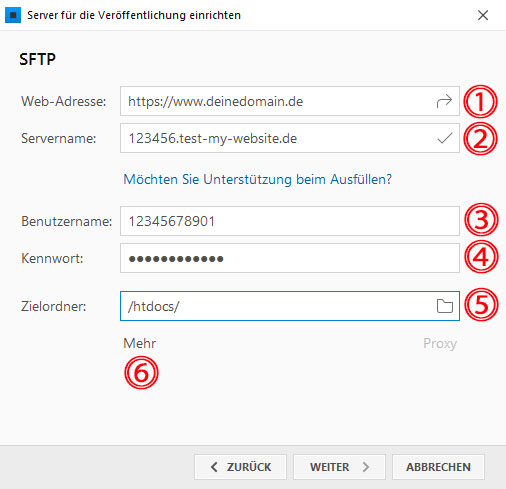
Task: Click into the Zielordner field
Action: click(290, 306)
